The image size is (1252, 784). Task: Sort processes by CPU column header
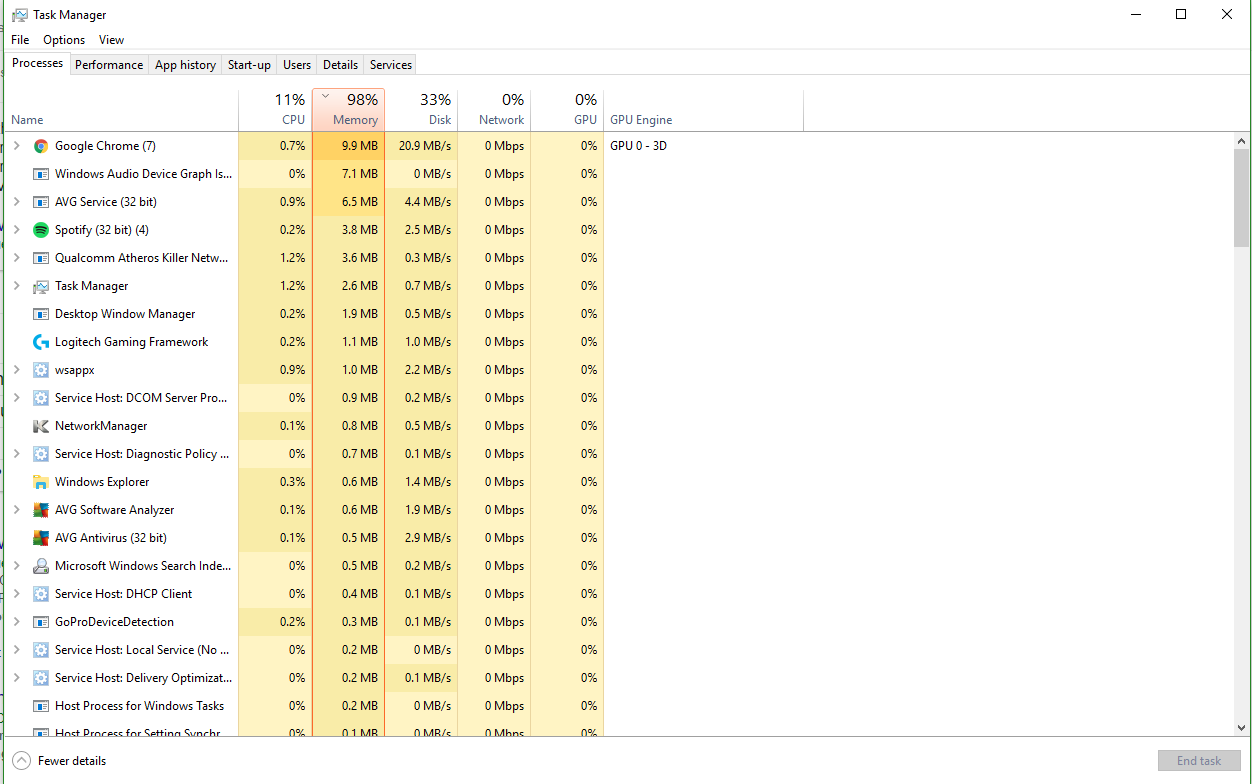[275, 110]
